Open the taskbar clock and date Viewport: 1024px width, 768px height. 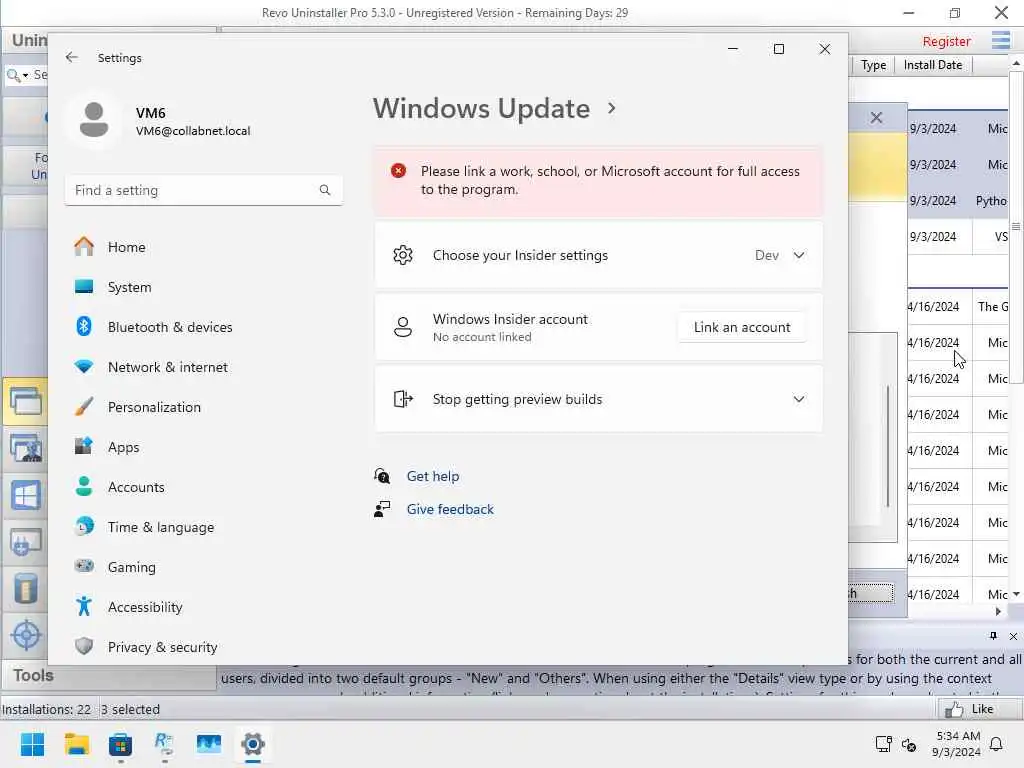click(x=957, y=744)
